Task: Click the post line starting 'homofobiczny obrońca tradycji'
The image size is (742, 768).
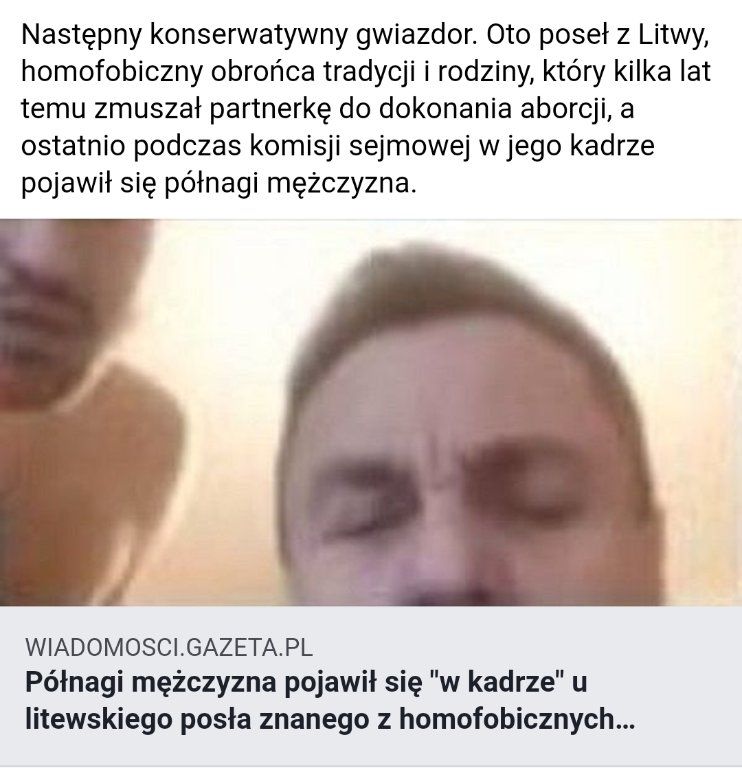Action: point(365,72)
